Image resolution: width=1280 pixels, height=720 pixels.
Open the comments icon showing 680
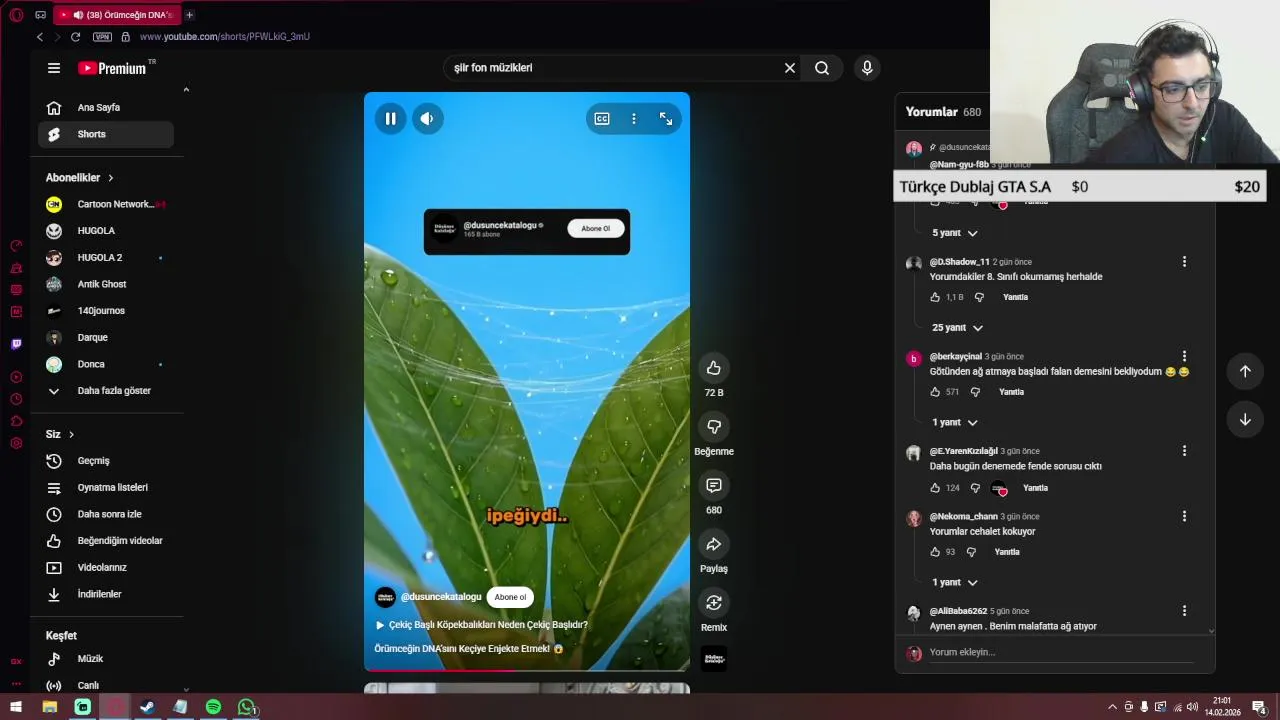point(714,485)
